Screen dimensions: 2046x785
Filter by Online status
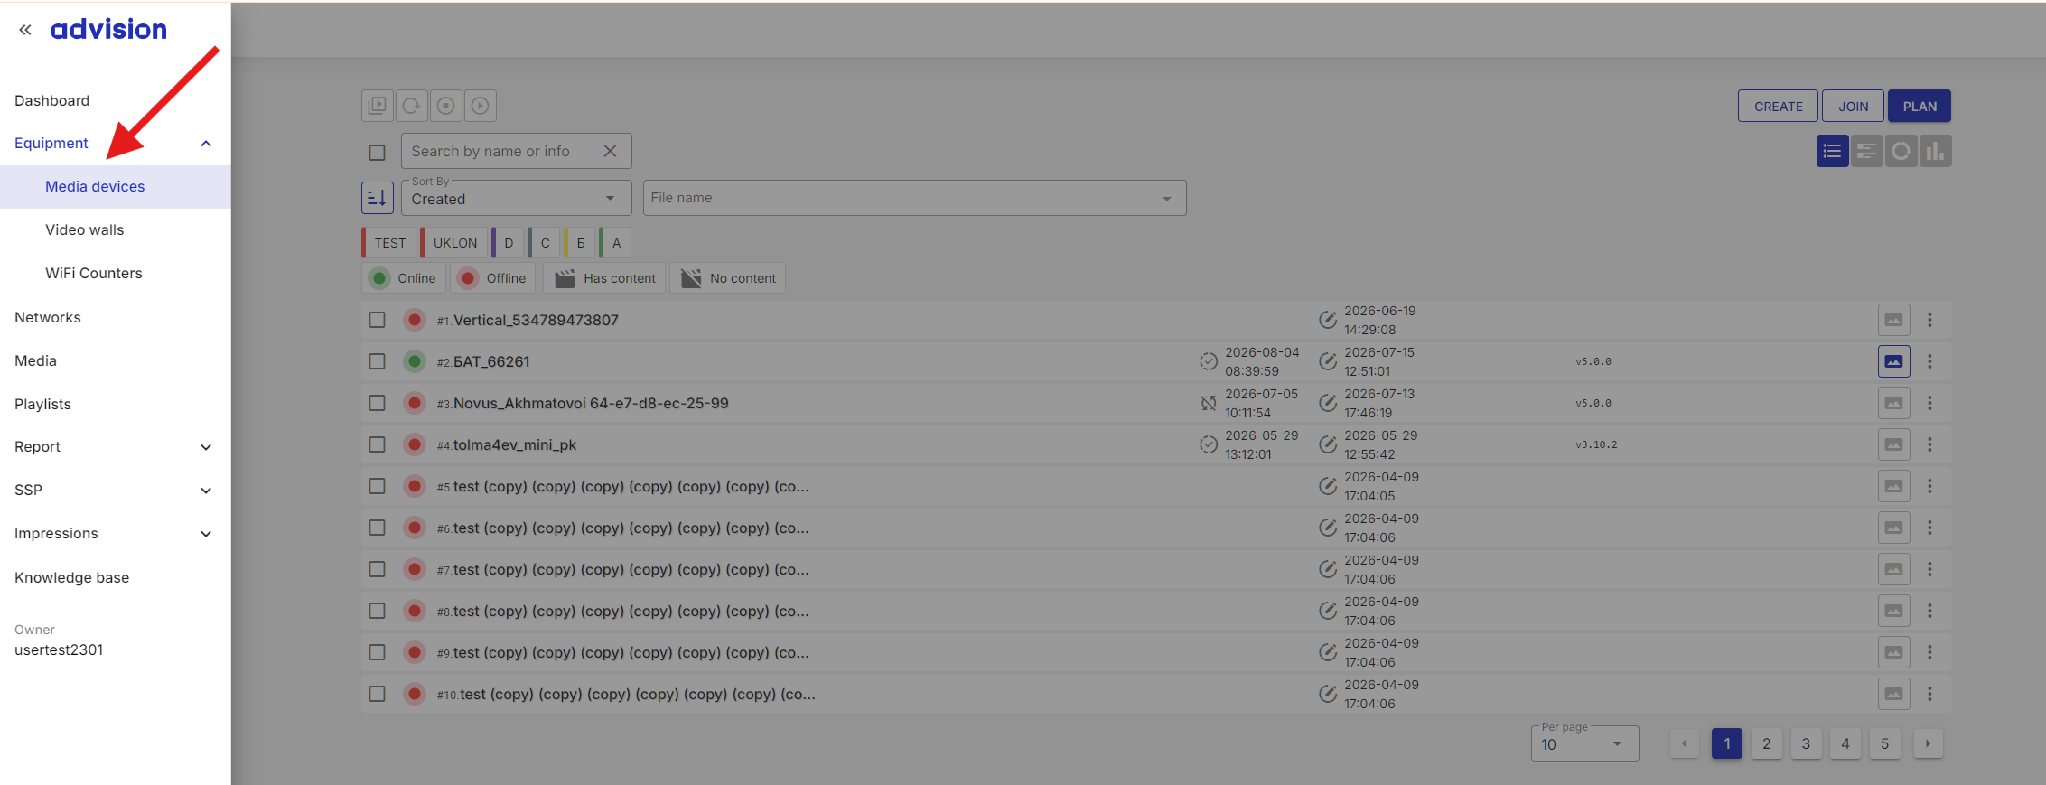[403, 278]
